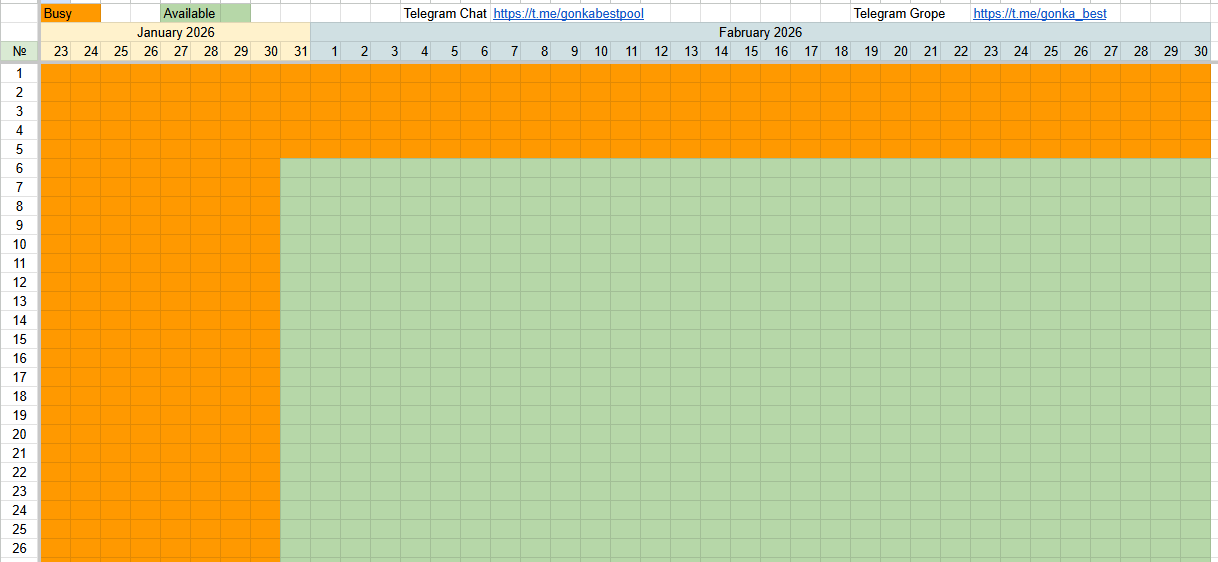Click the orange Busy legend cell

point(71,14)
